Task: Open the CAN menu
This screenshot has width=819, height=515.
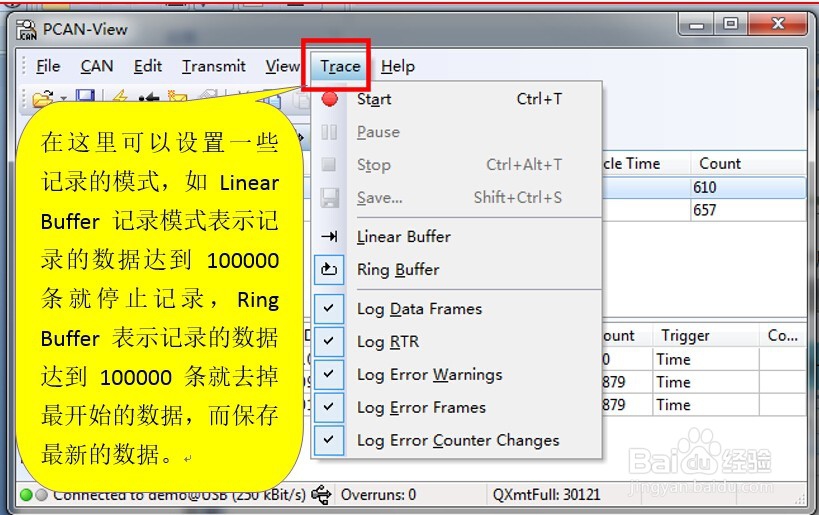Action: pos(97,66)
